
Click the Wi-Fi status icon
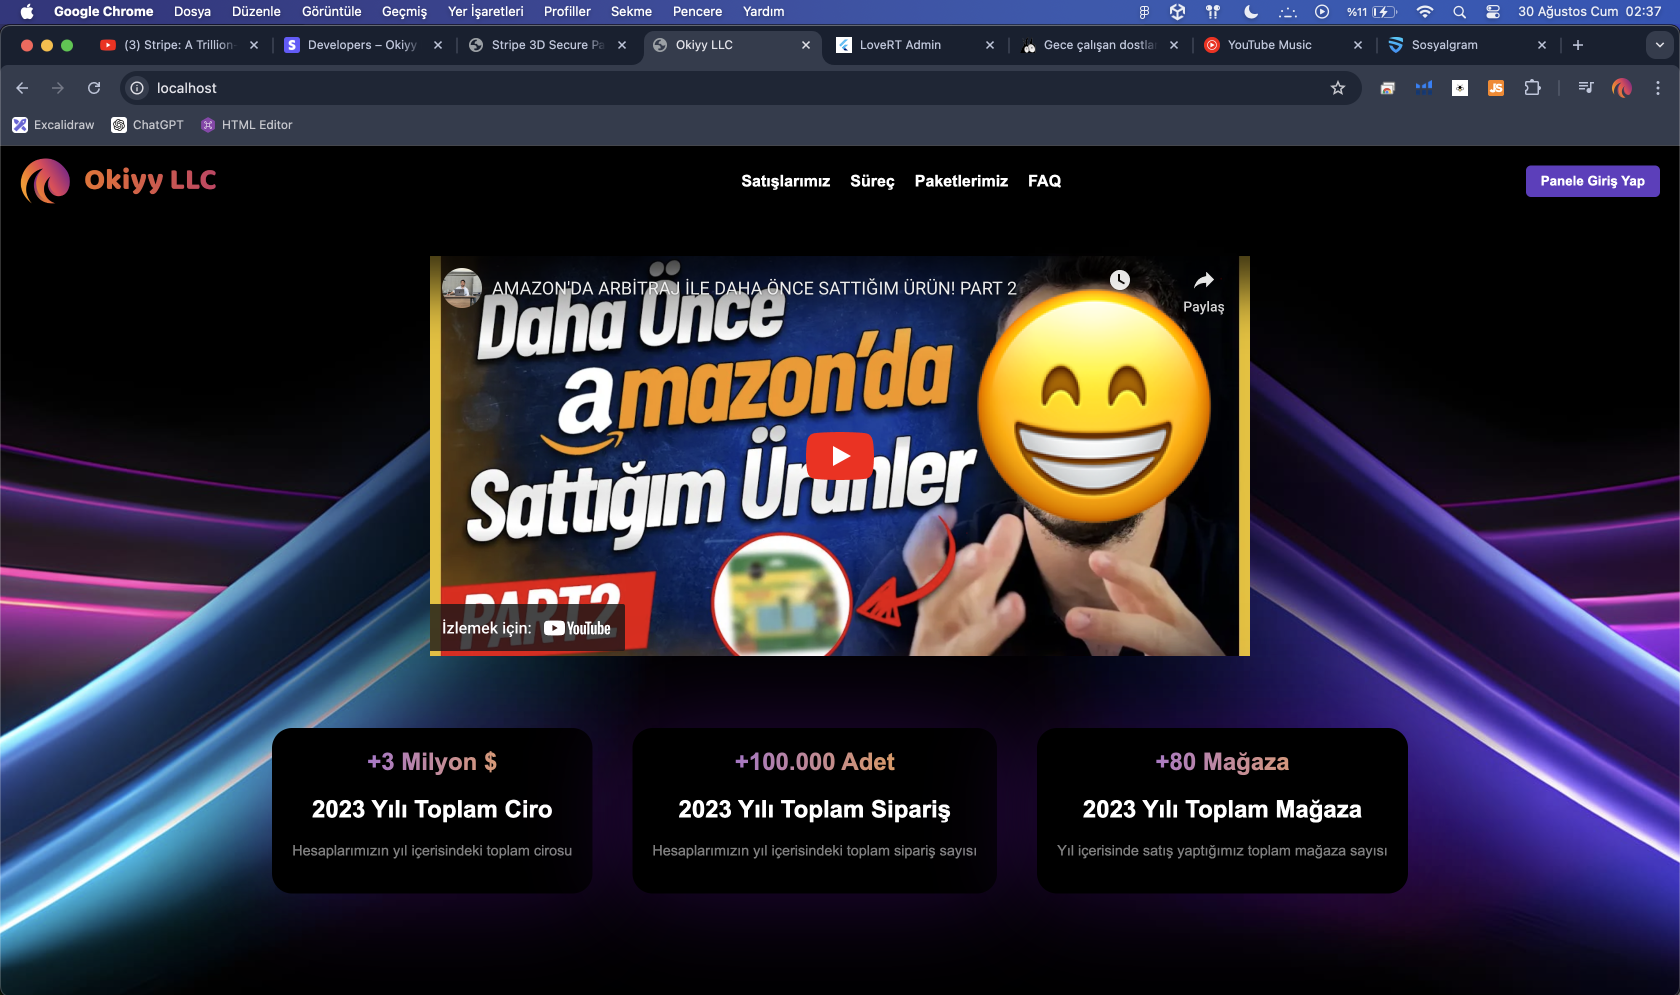[x=1425, y=12]
